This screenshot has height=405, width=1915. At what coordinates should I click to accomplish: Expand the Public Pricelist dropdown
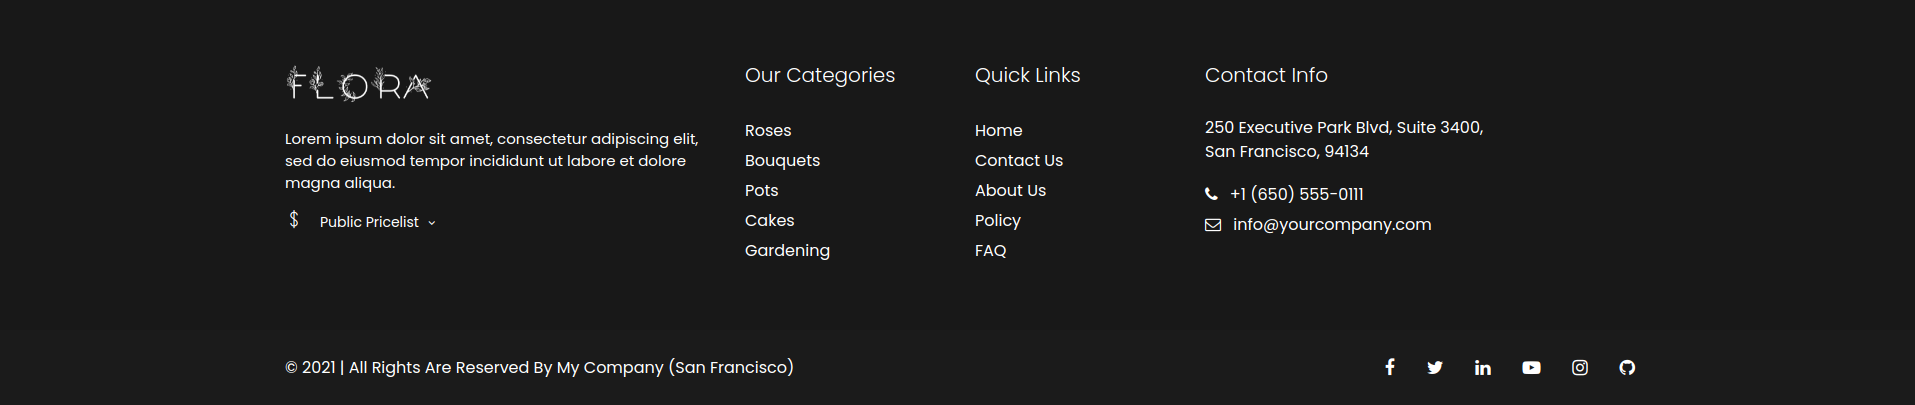click(x=377, y=222)
